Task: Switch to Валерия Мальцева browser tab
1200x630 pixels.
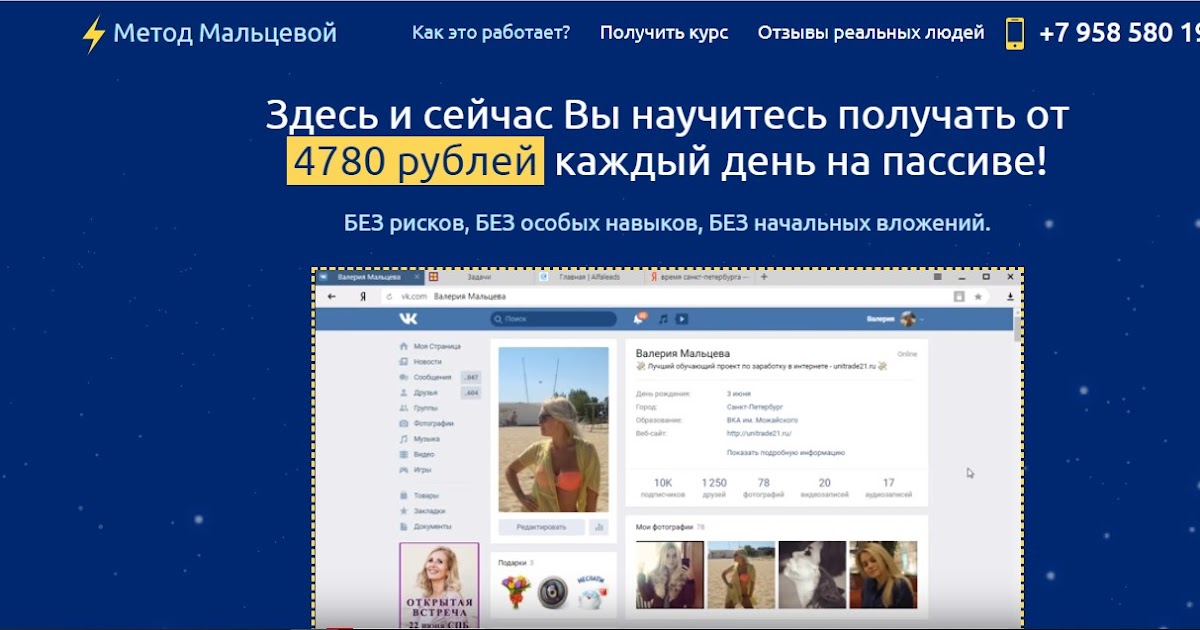Action: click(x=370, y=277)
